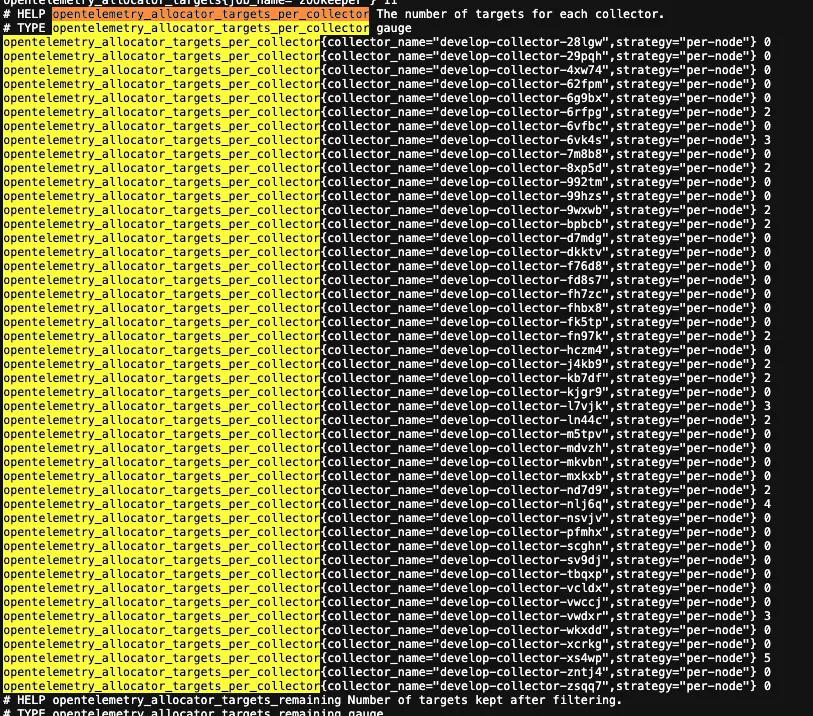The height and width of the screenshot is (716, 813).
Task: Click the metric row for develop-collector-vcldx
Action: (x=387, y=588)
